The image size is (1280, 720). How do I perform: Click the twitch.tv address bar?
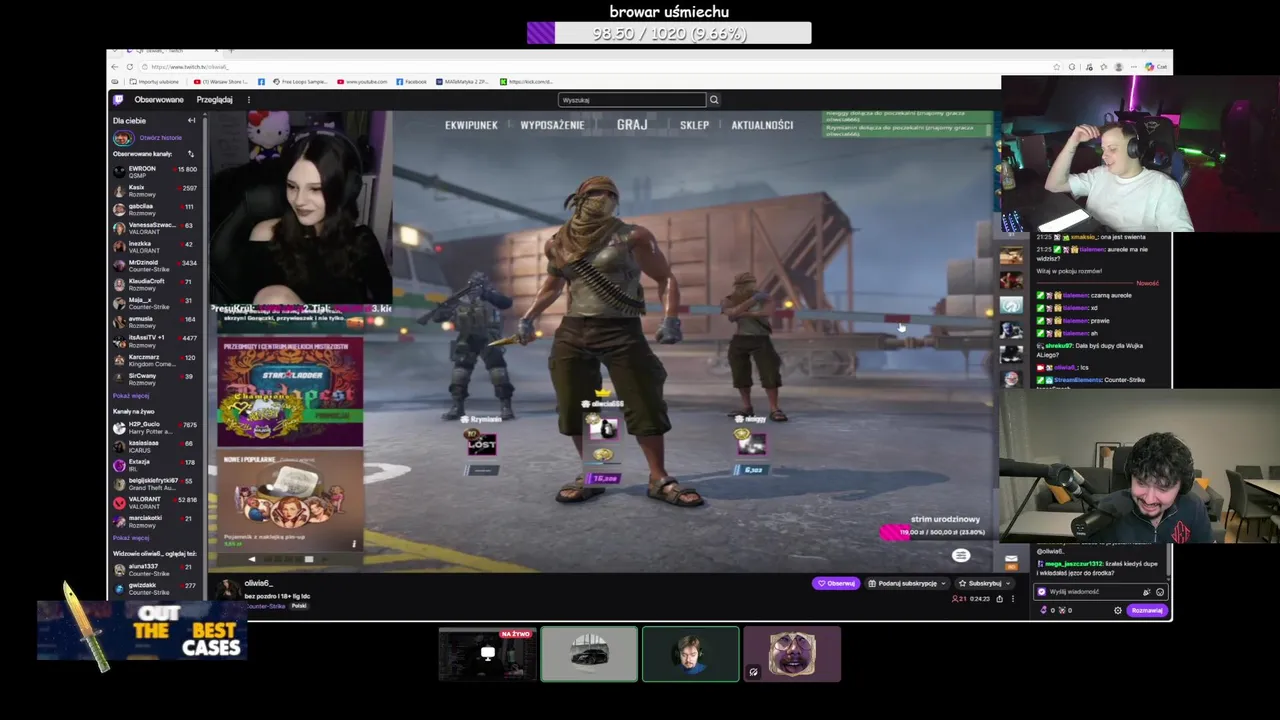(x=600, y=67)
